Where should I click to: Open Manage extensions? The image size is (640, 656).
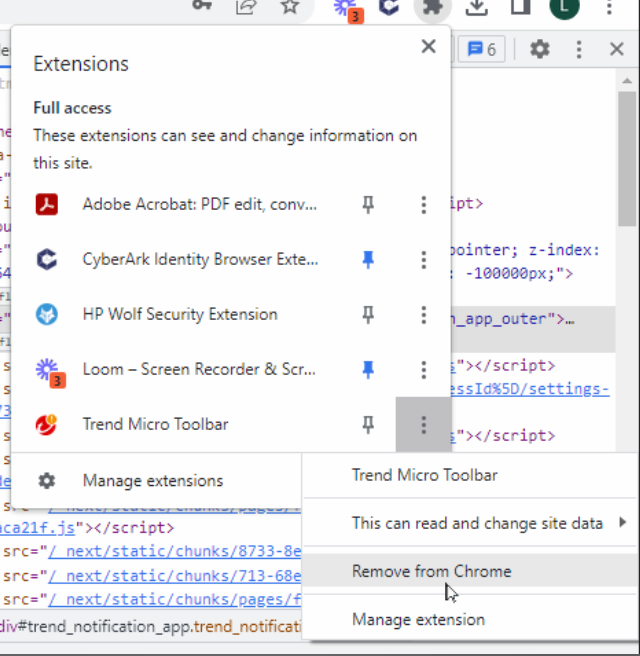pos(153,481)
